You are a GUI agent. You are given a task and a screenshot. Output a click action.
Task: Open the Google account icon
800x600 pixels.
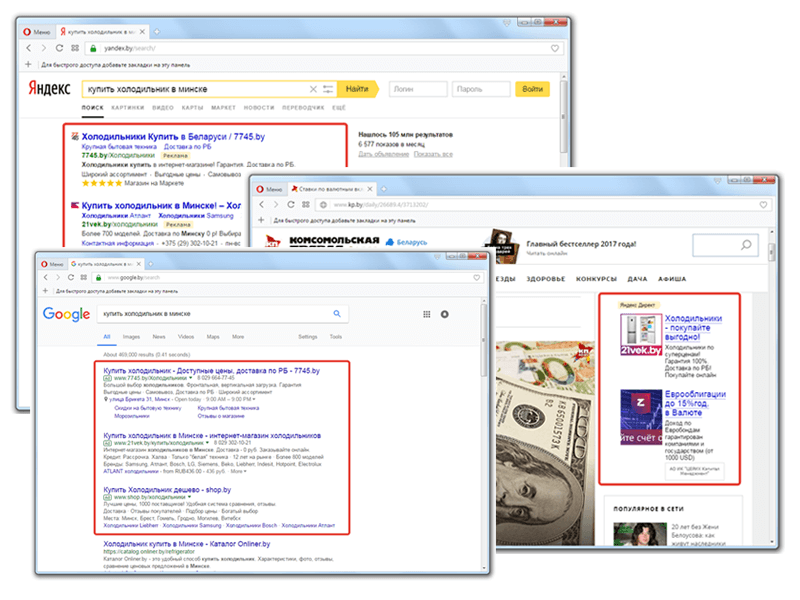(445, 314)
